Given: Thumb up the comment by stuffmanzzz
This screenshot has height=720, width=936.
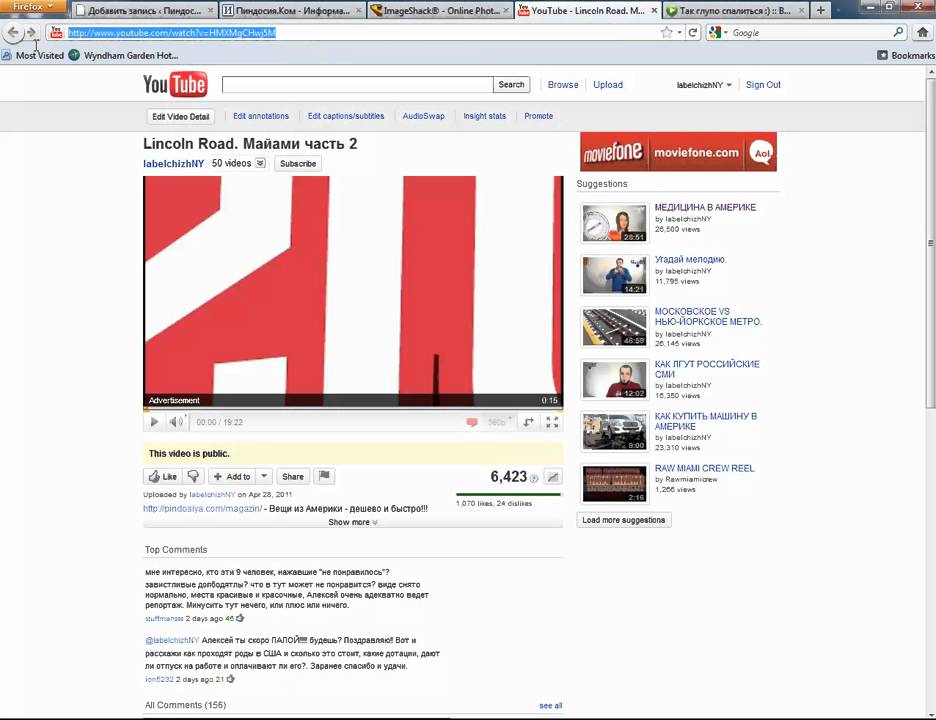Looking at the screenshot, I should pos(240,618).
